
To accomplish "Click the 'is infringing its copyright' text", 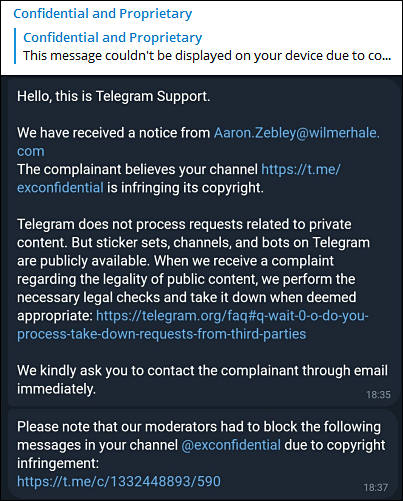I will (x=185, y=188).
